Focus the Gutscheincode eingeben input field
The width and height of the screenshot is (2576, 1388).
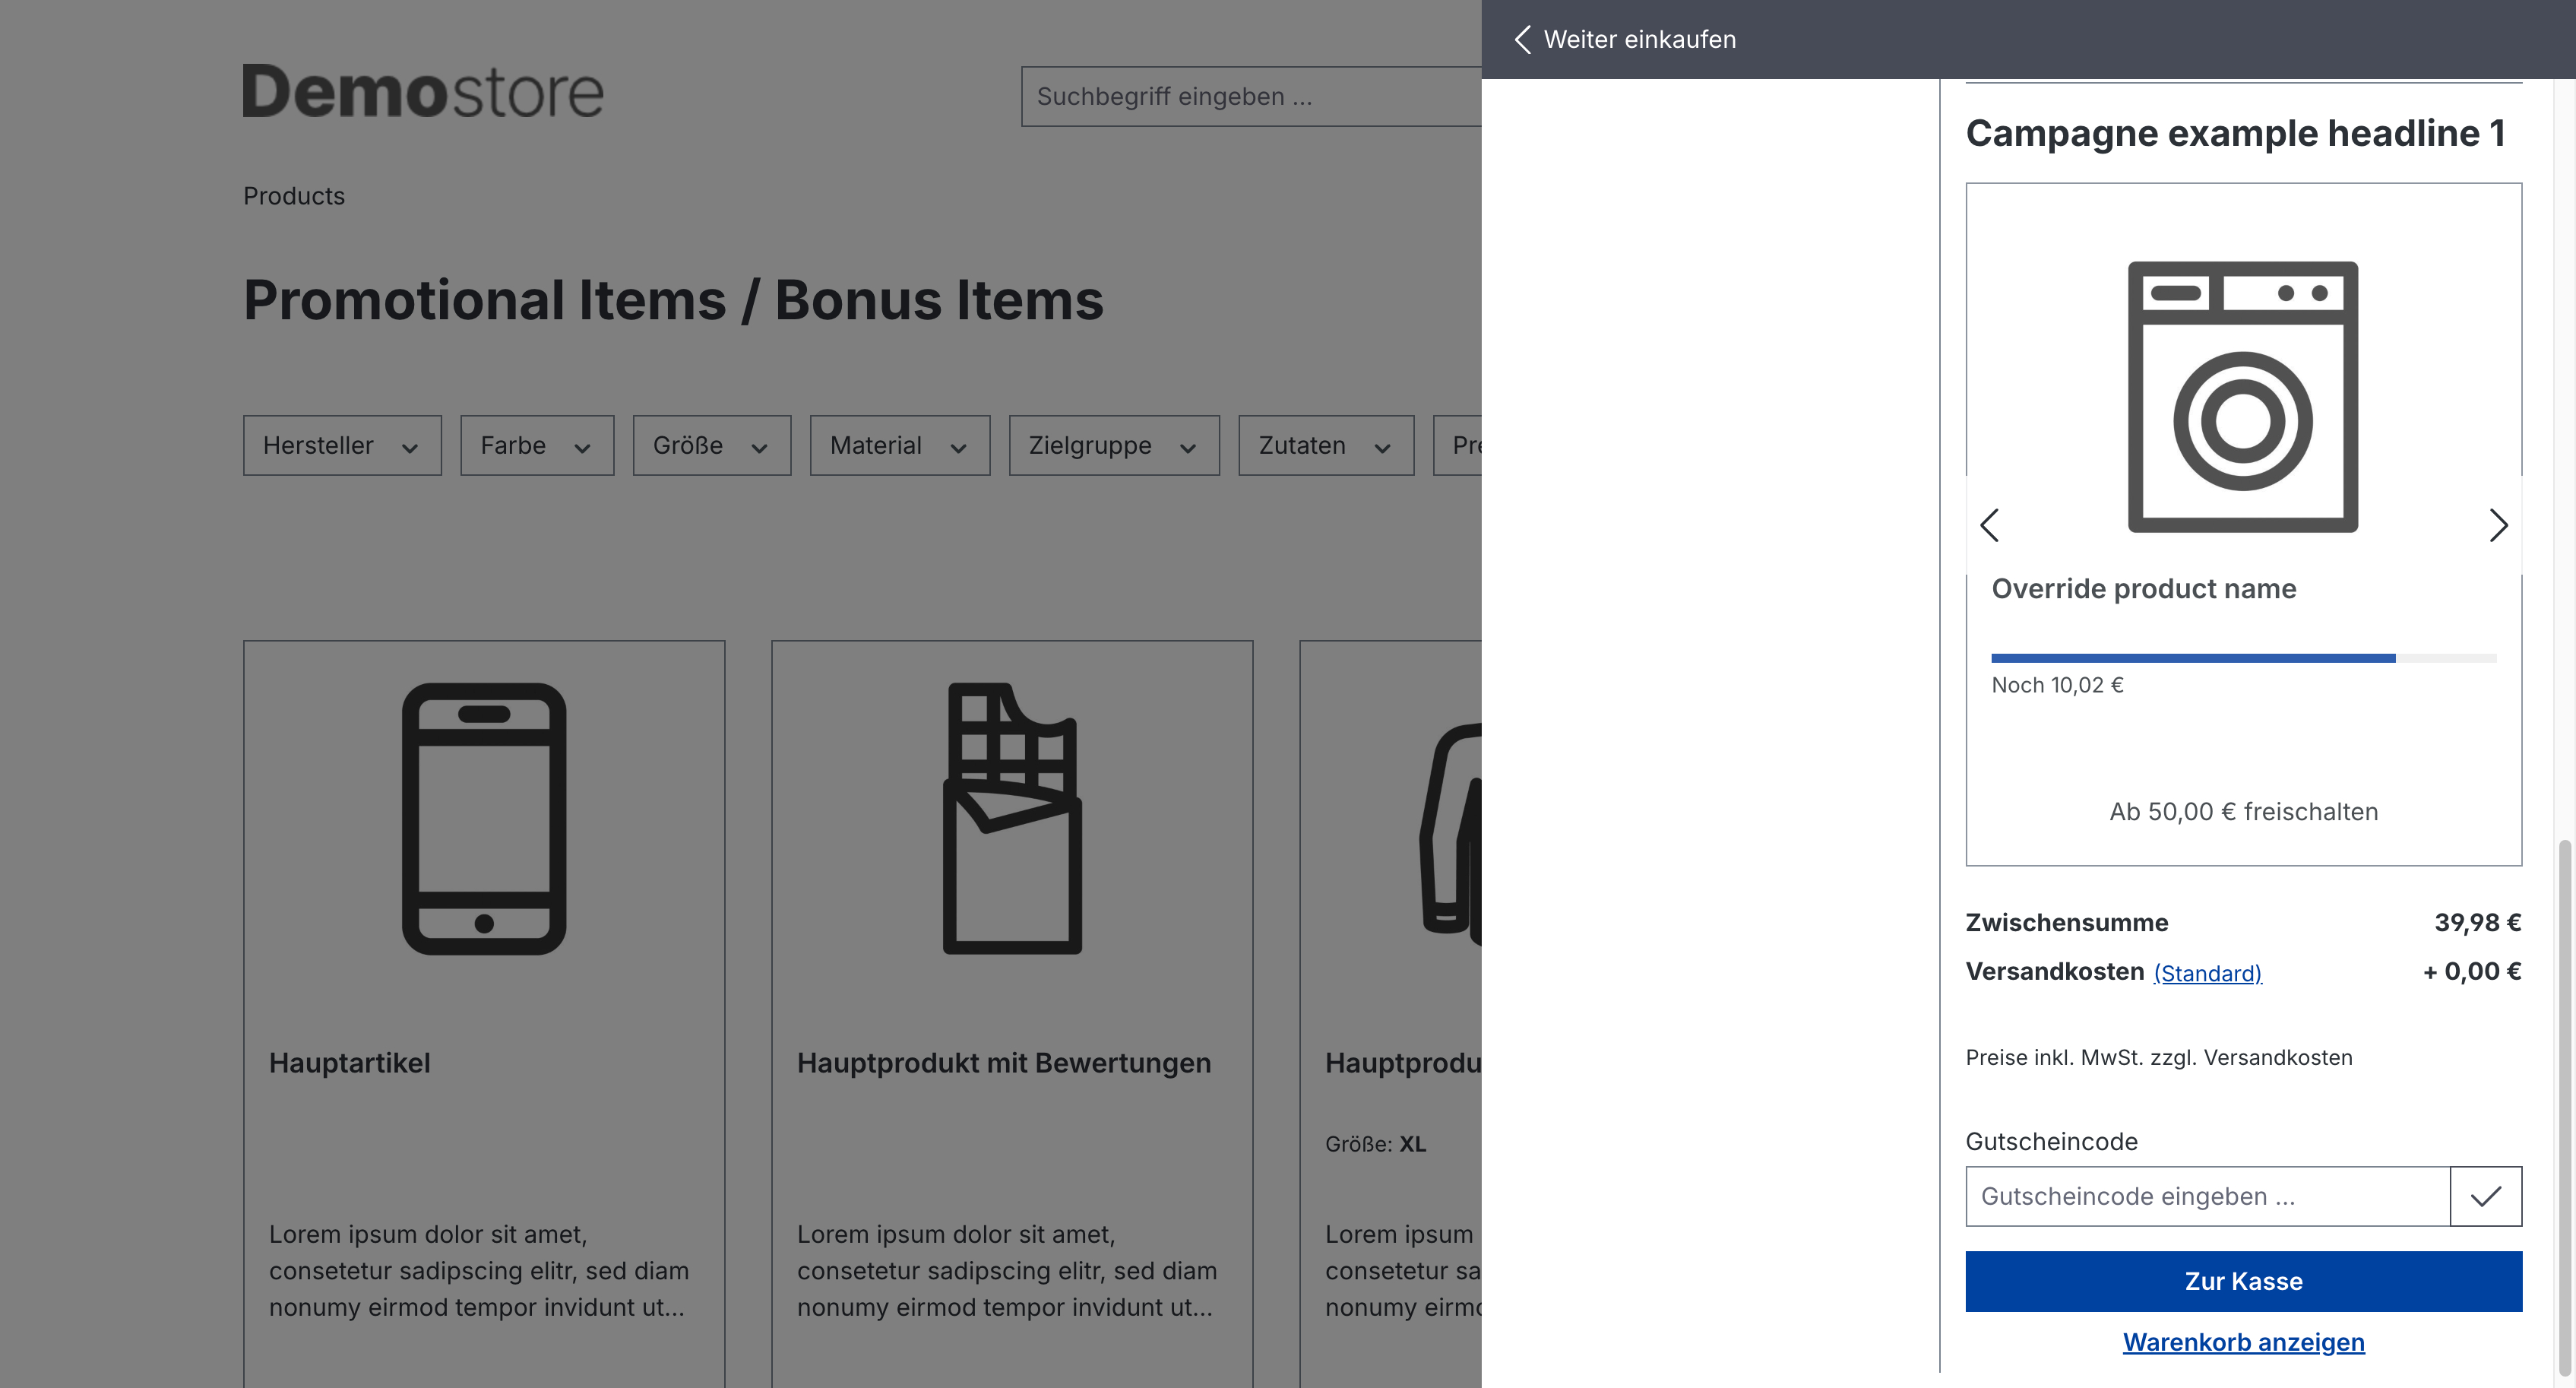click(x=2208, y=1196)
